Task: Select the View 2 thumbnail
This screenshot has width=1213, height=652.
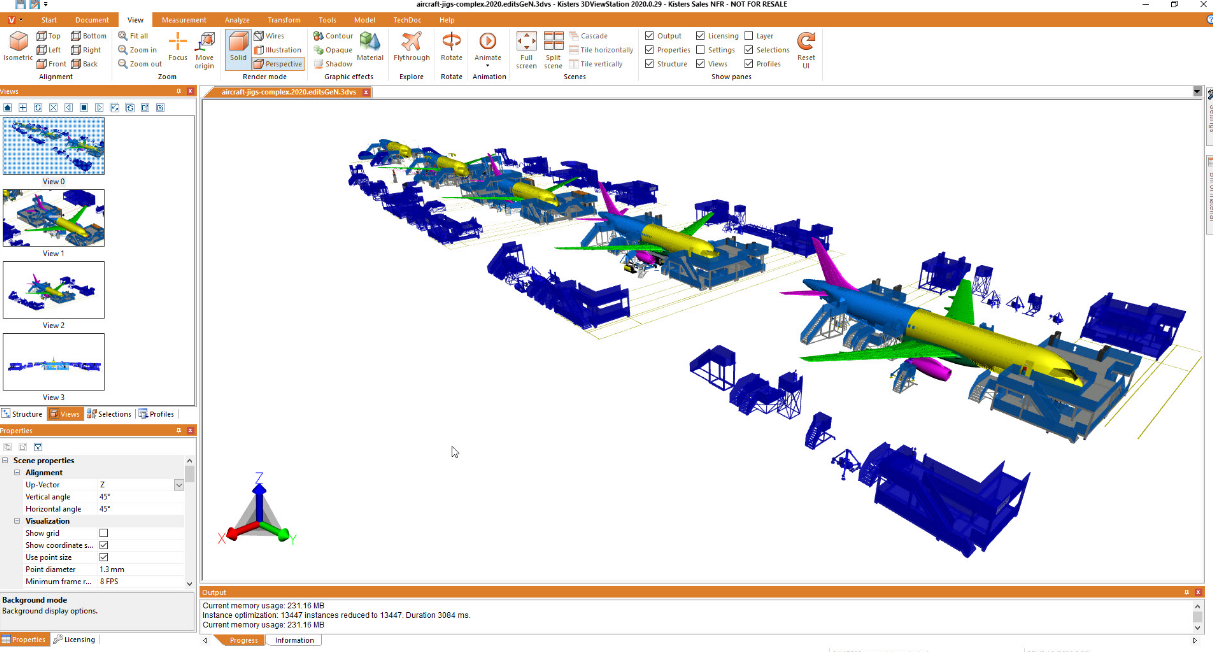Action: (53, 290)
